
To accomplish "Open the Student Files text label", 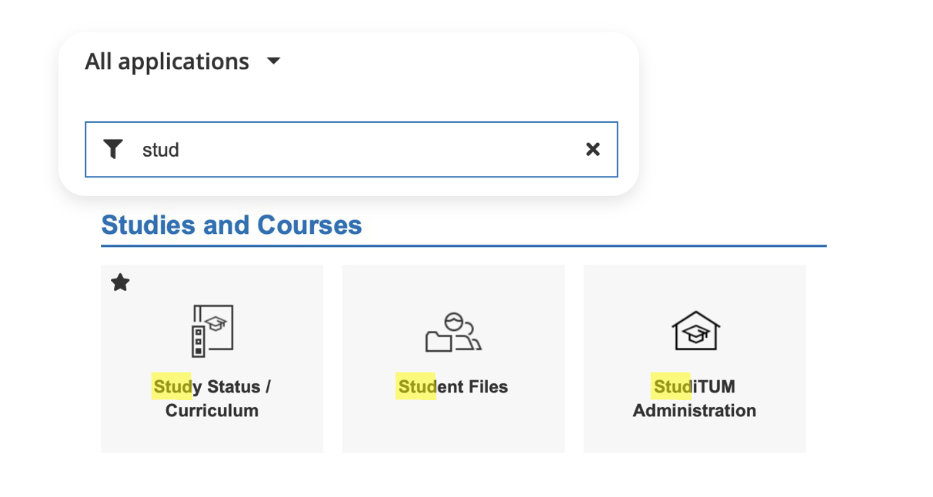I will coord(453,387).
